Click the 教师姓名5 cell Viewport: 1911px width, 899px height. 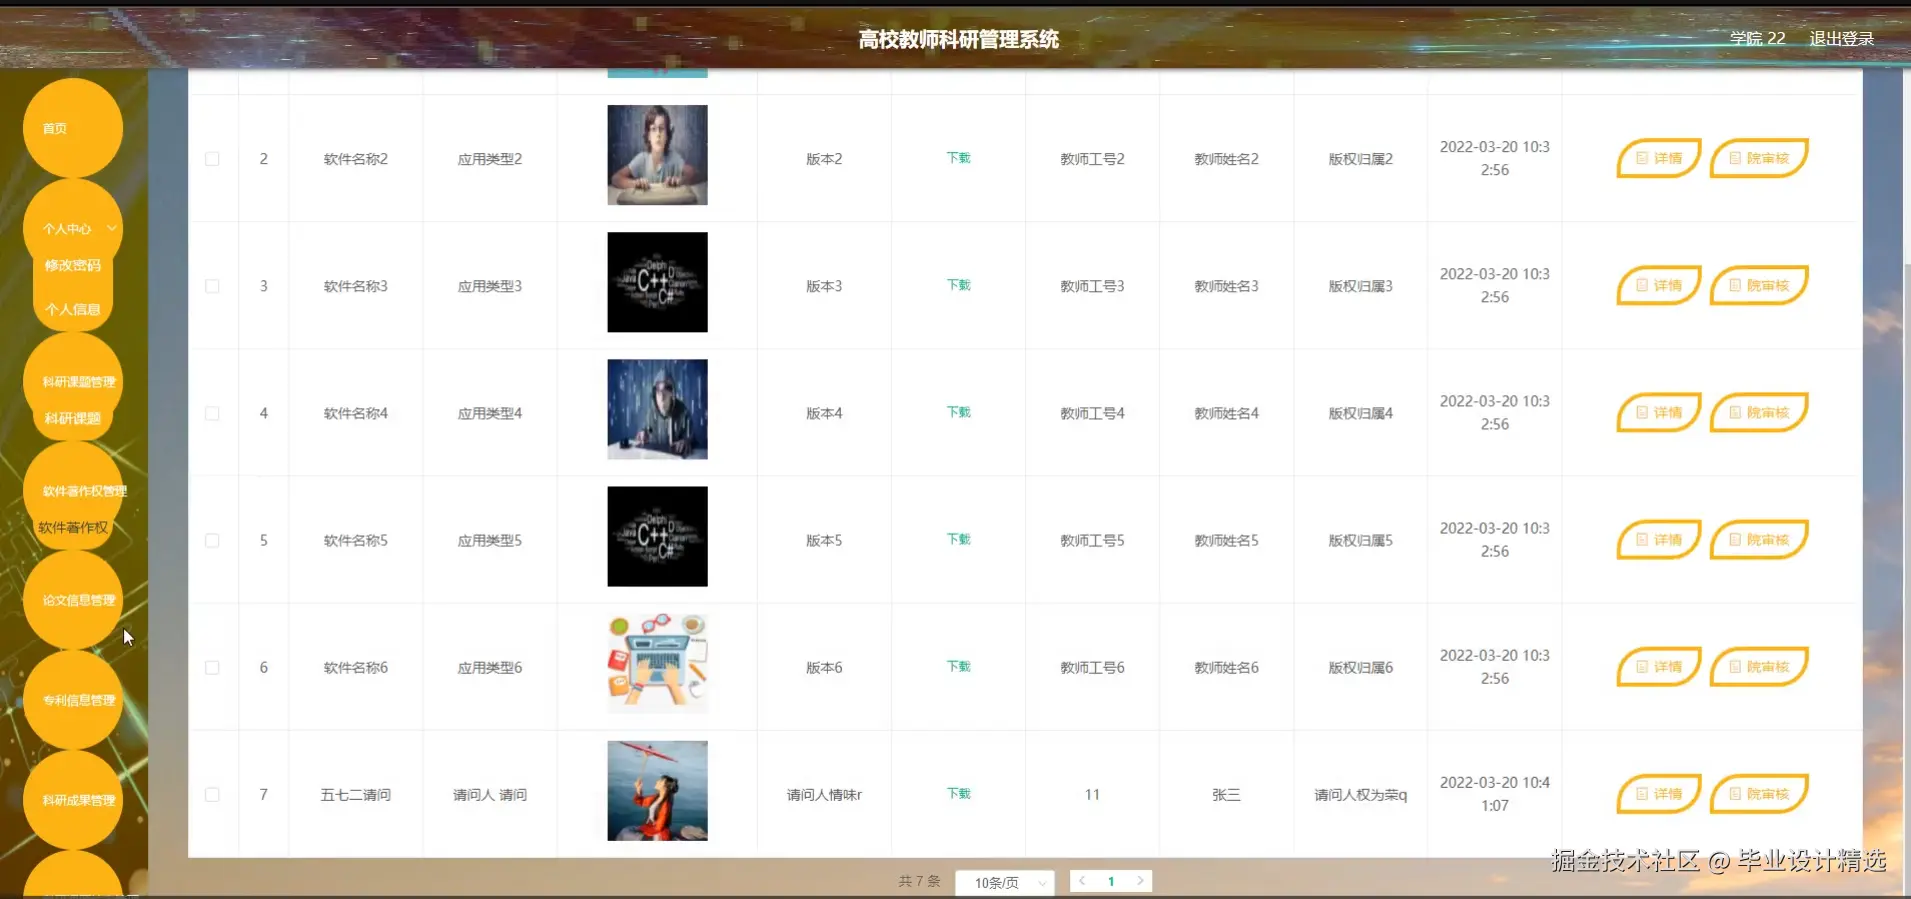pyautogui.click(x=1226, y=540)
